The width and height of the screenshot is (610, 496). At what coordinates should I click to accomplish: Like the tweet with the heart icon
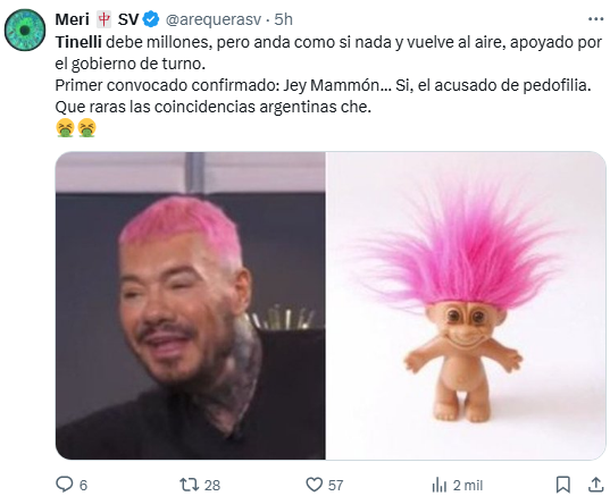(x=314, y=485)
